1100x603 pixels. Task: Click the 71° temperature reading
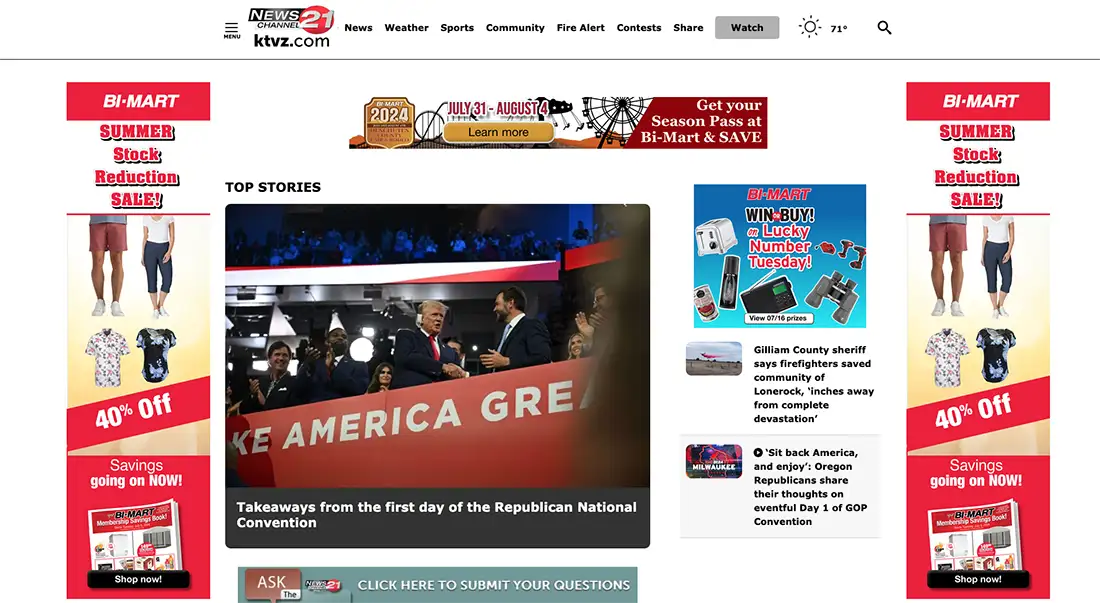point(839,29)
